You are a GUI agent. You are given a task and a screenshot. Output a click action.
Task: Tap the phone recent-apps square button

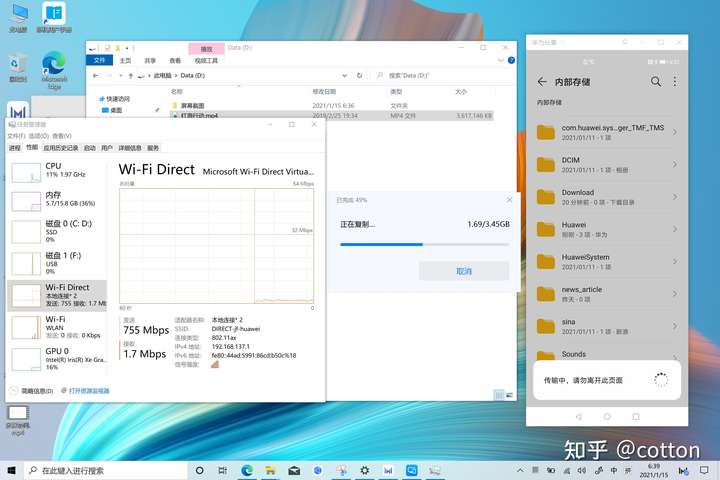[x=636, y=417]
